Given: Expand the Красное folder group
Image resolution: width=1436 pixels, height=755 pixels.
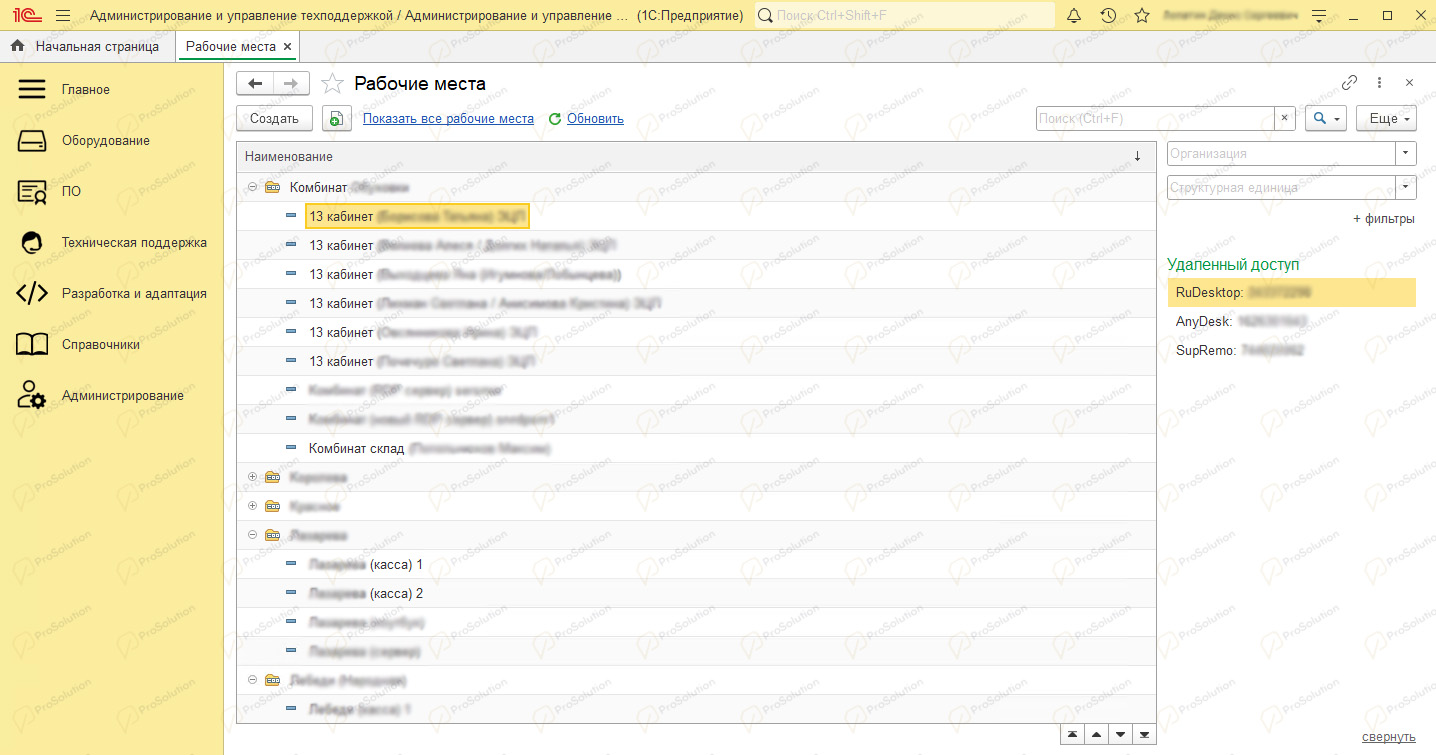Looking at the screenshot, I should [253, 506].
